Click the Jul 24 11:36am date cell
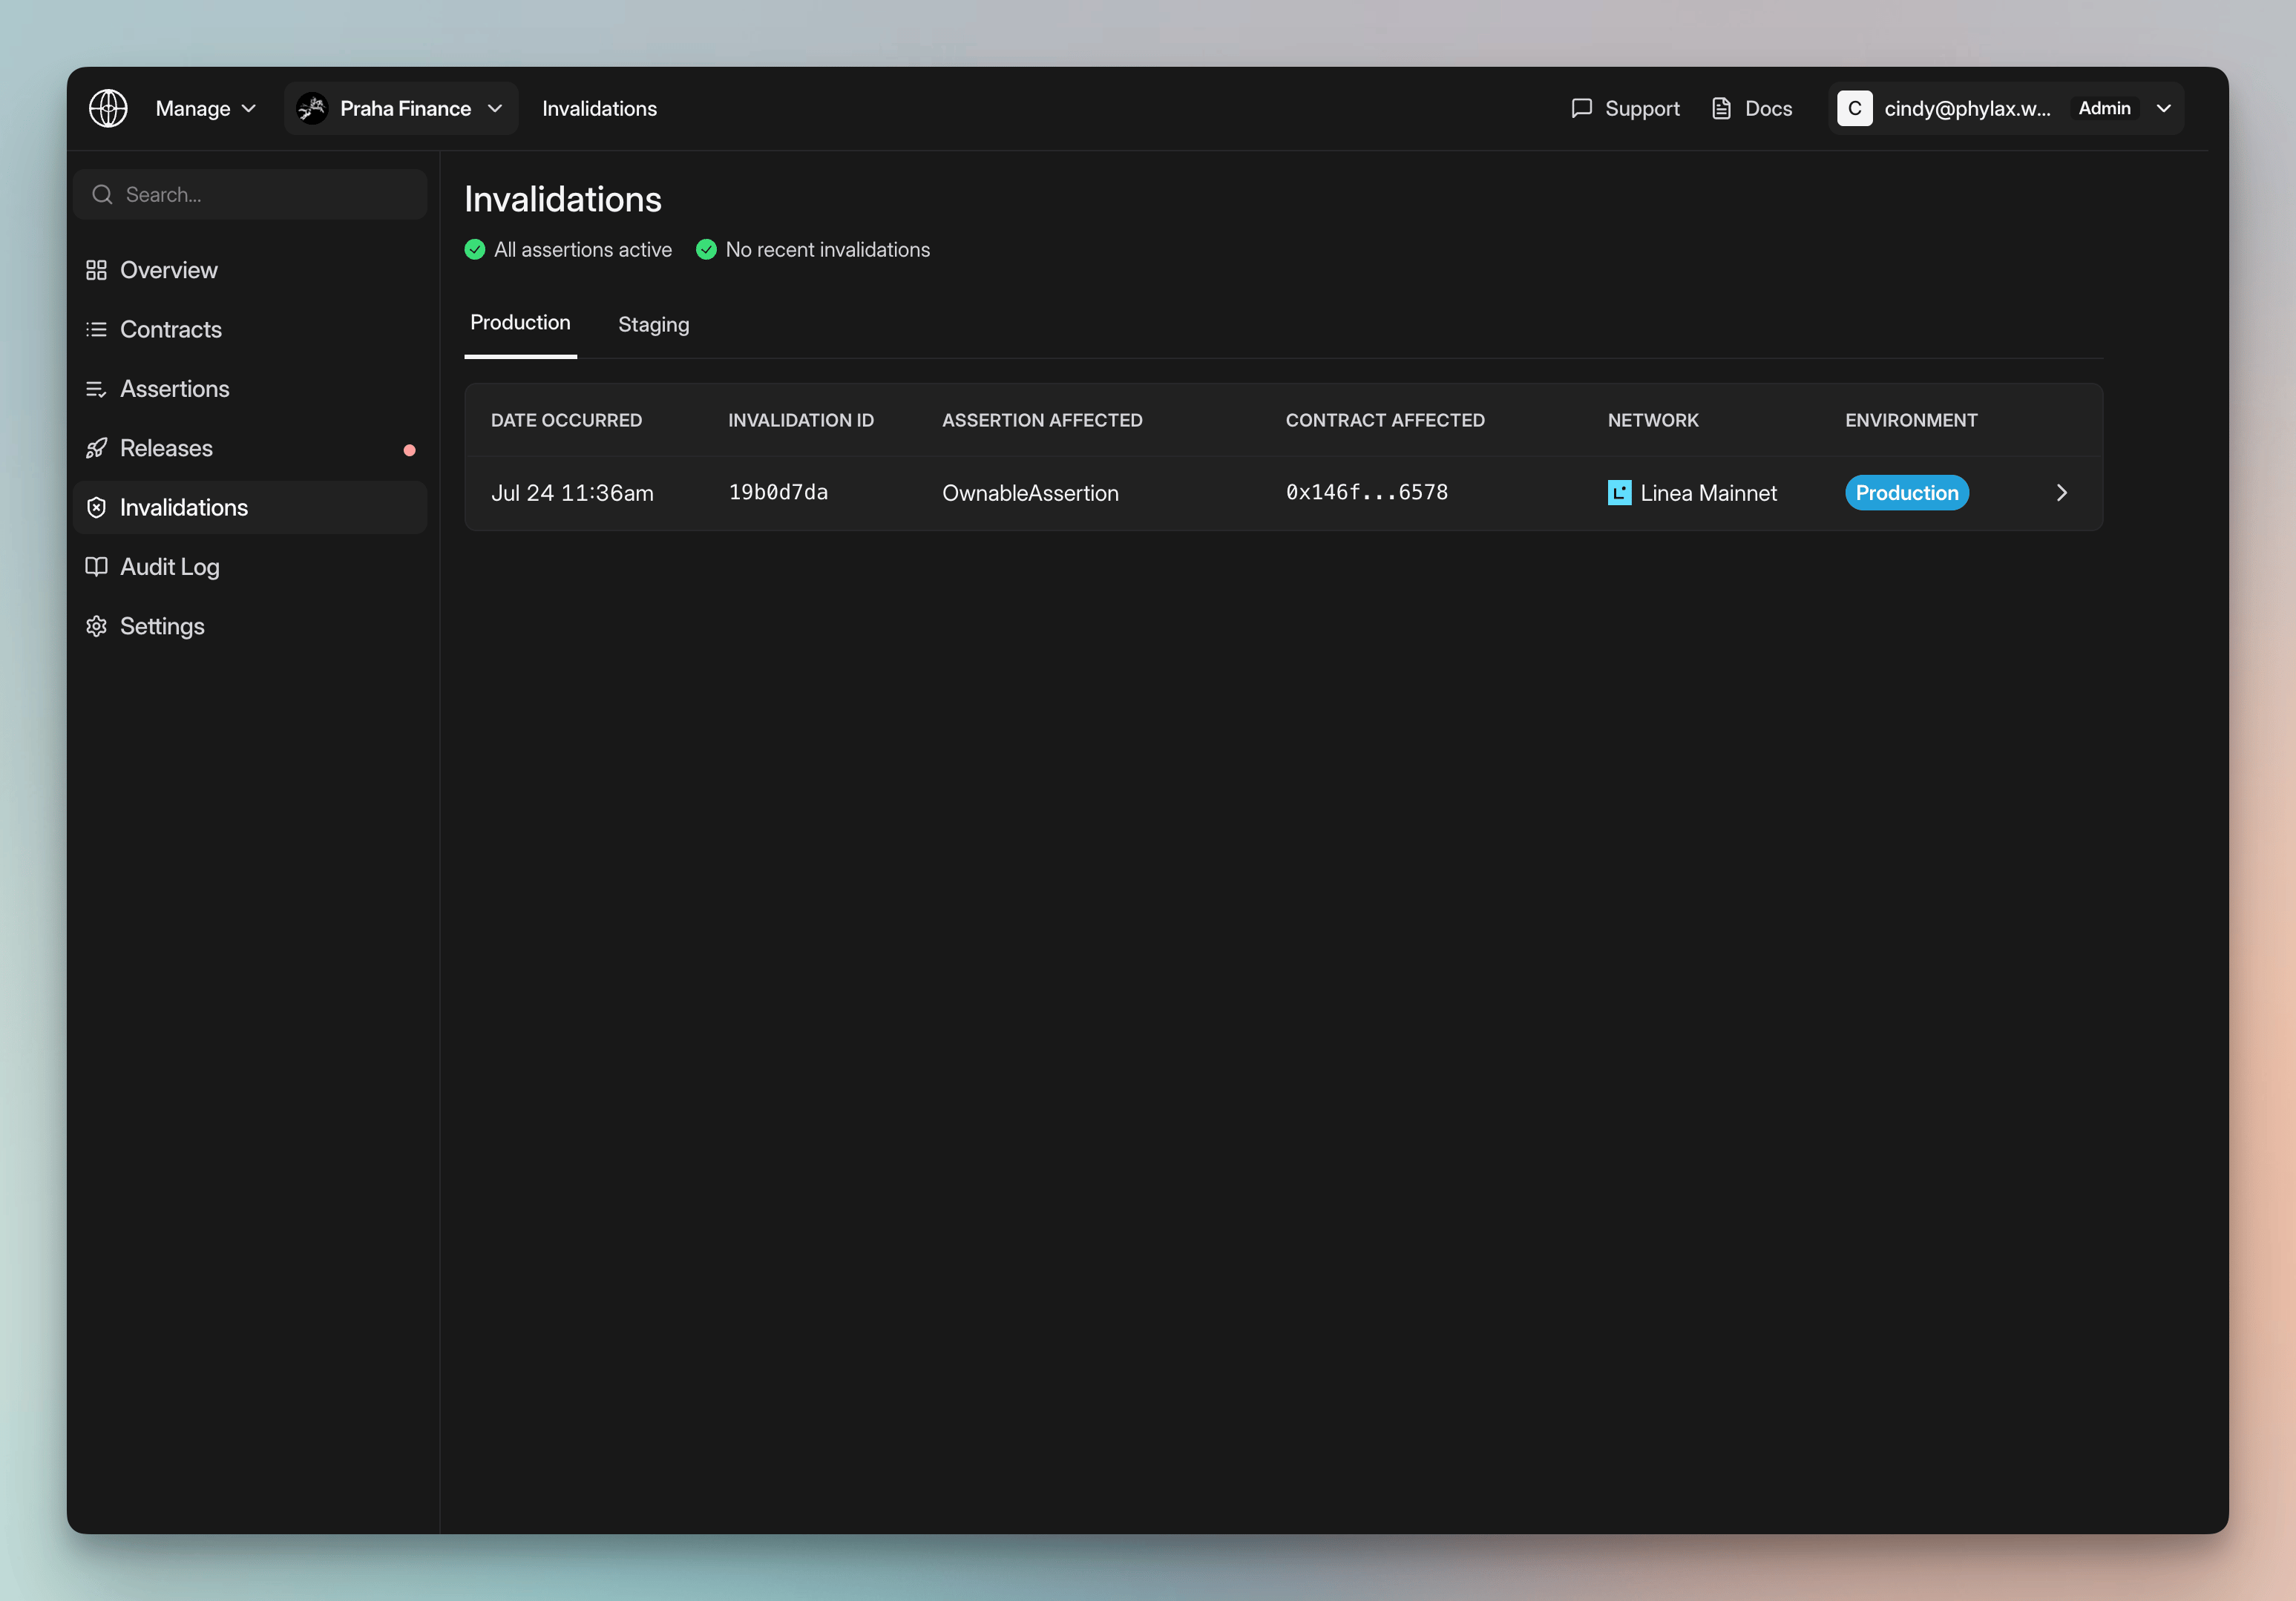This screenshot has width=2296, height=1601. pyautogui.click(x=572, y=493)
